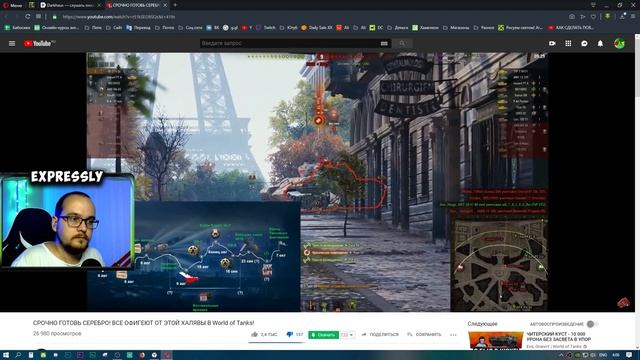Expand the Деньги bookmarks folder
The image size is (640, 360).
tap(398, 28)
